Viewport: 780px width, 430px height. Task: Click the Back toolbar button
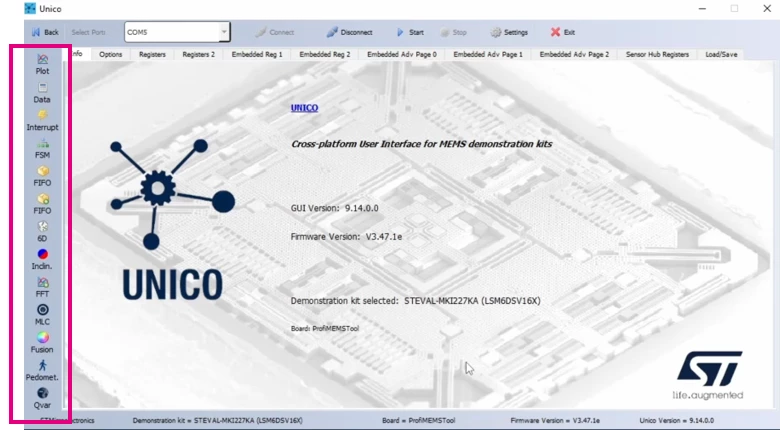[x=45, y=32]
